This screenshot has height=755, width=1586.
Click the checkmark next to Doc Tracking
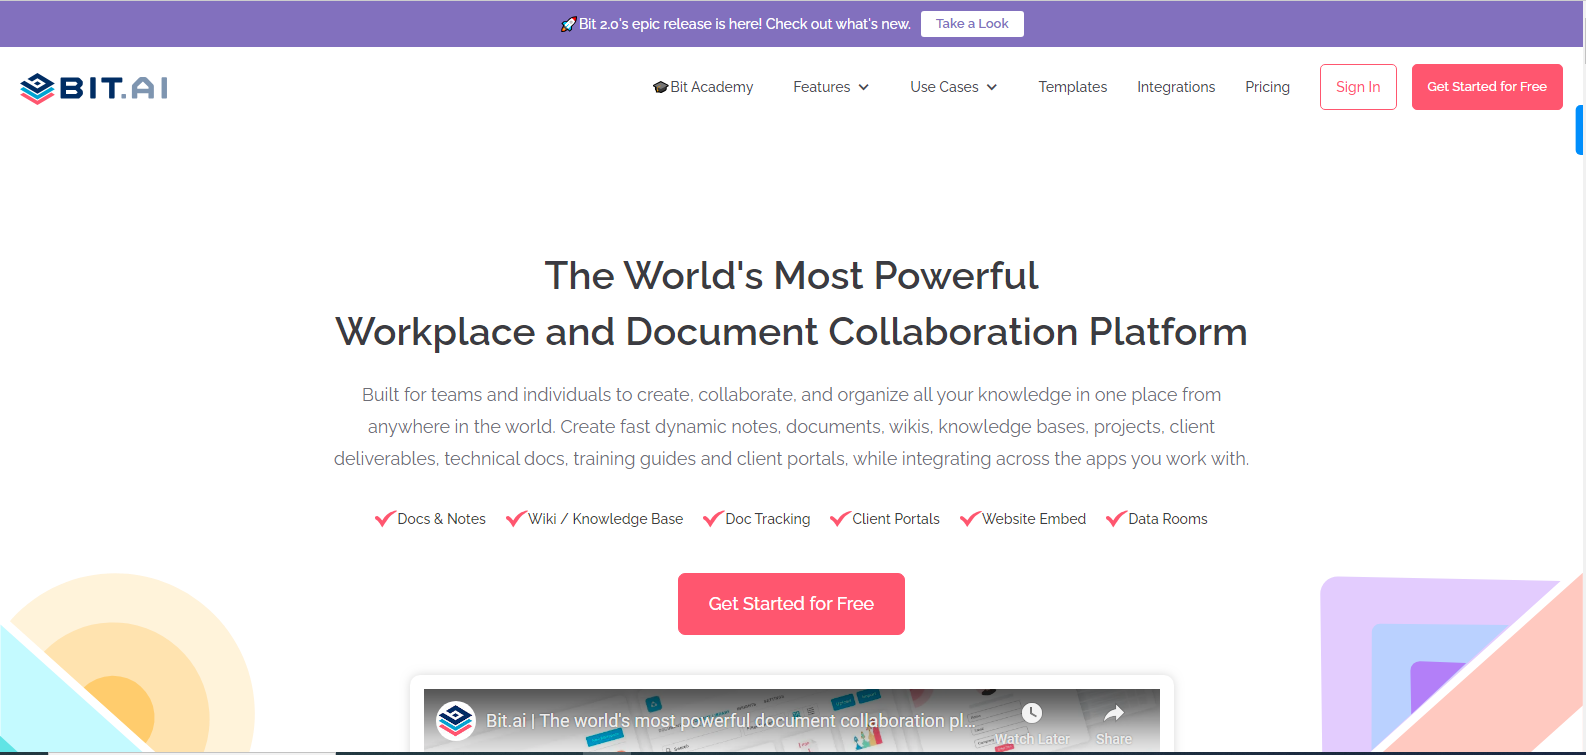coord(713,519)
